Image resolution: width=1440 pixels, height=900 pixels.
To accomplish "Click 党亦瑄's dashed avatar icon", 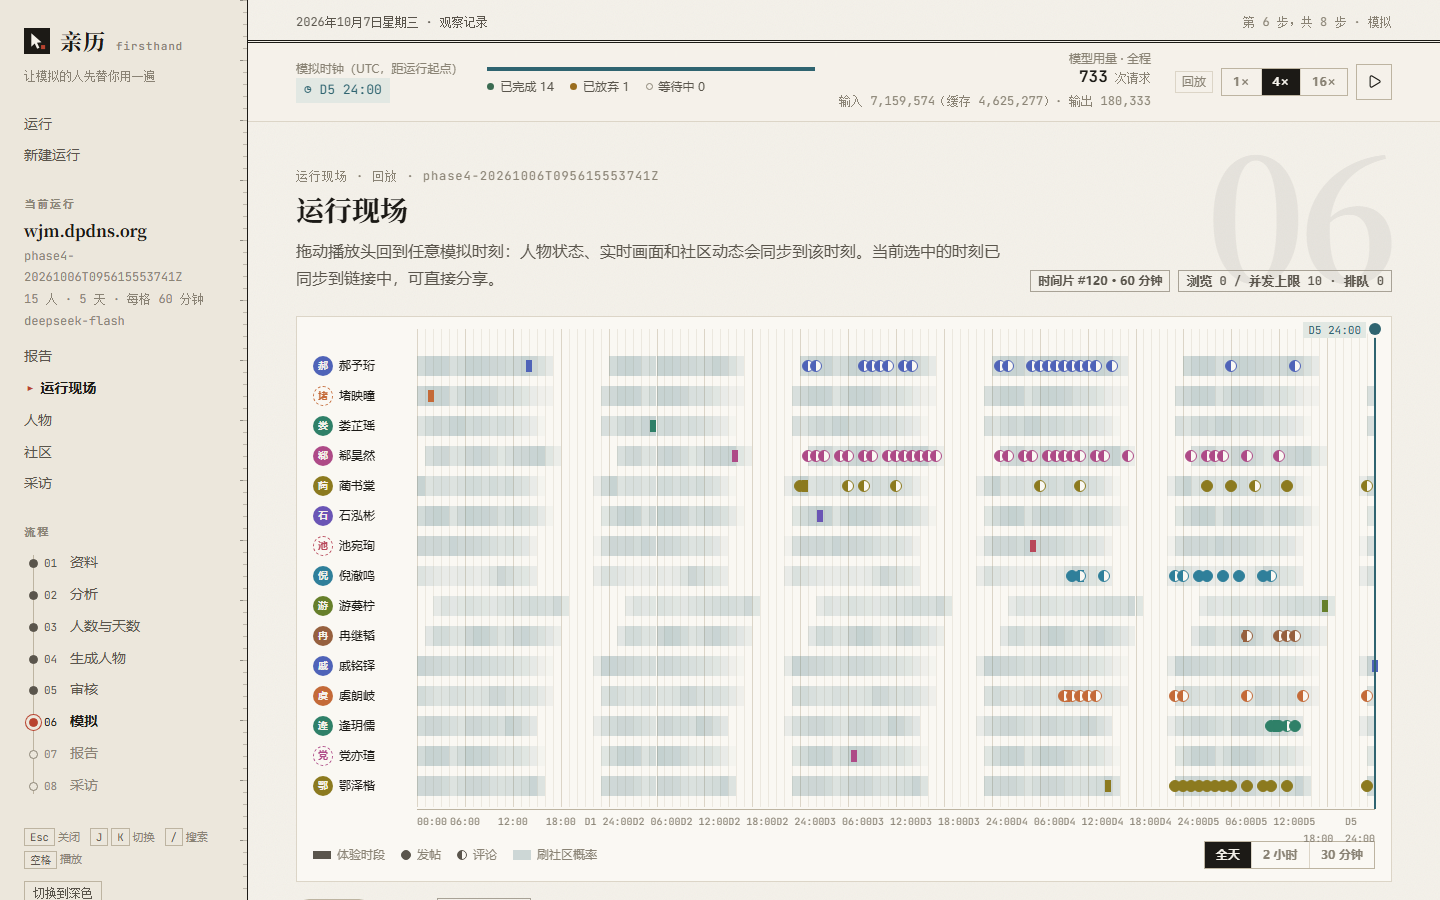I will click(323, 756).
